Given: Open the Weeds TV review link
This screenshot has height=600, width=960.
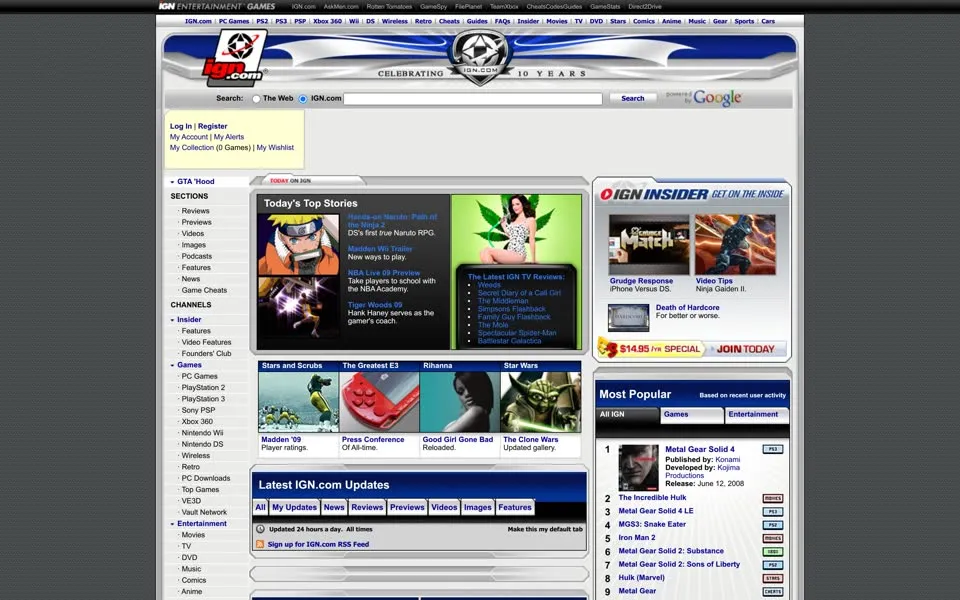Looking at the screenshot, I should coord(489,285).
